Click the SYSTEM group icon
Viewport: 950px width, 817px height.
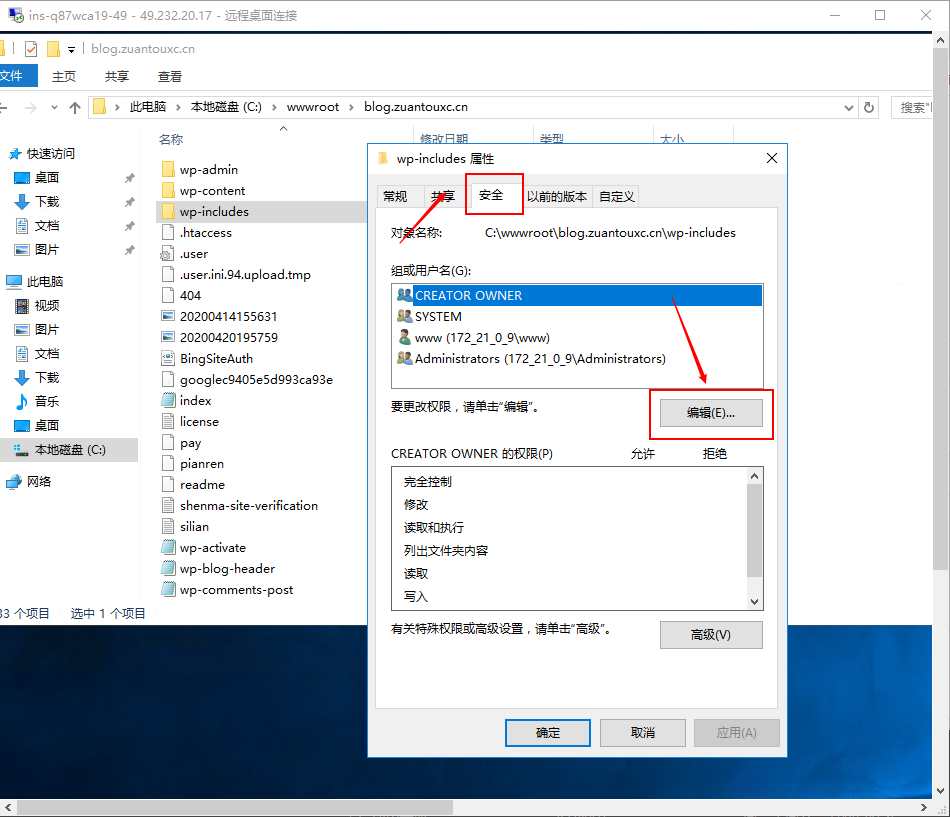pos(404,316)
